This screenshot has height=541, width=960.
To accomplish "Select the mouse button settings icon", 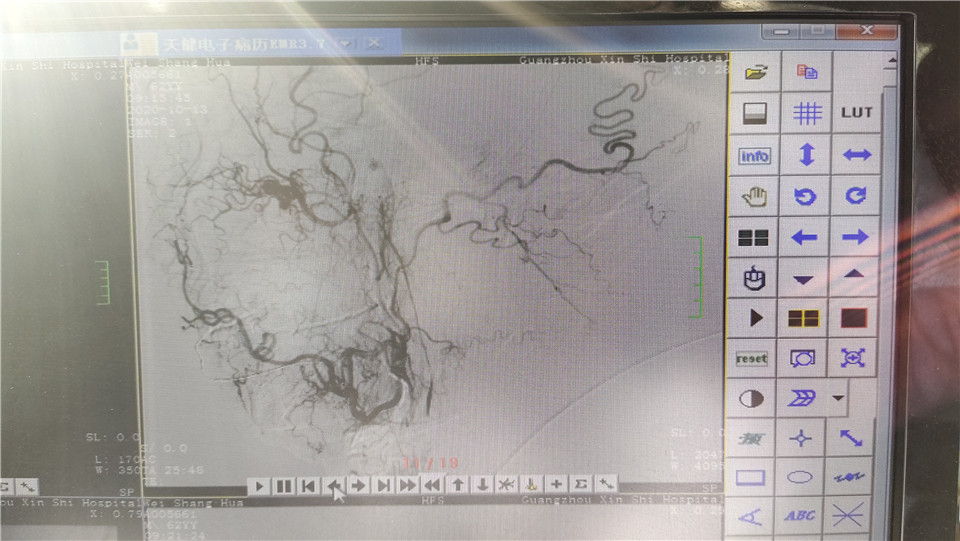I will (x=753, y=278).
